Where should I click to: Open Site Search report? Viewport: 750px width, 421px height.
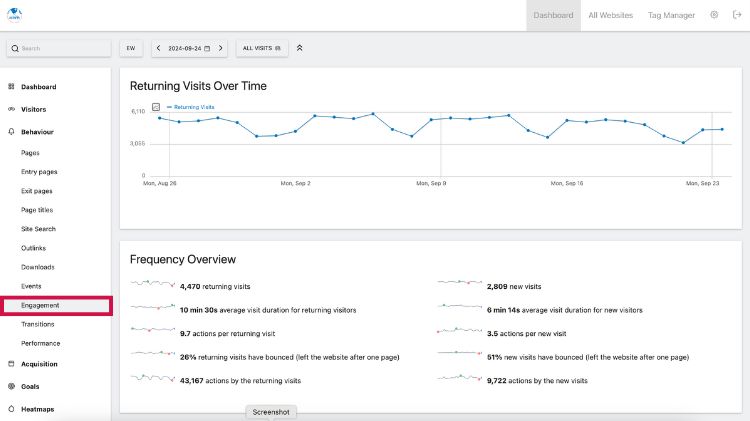[x=38, y=229]
